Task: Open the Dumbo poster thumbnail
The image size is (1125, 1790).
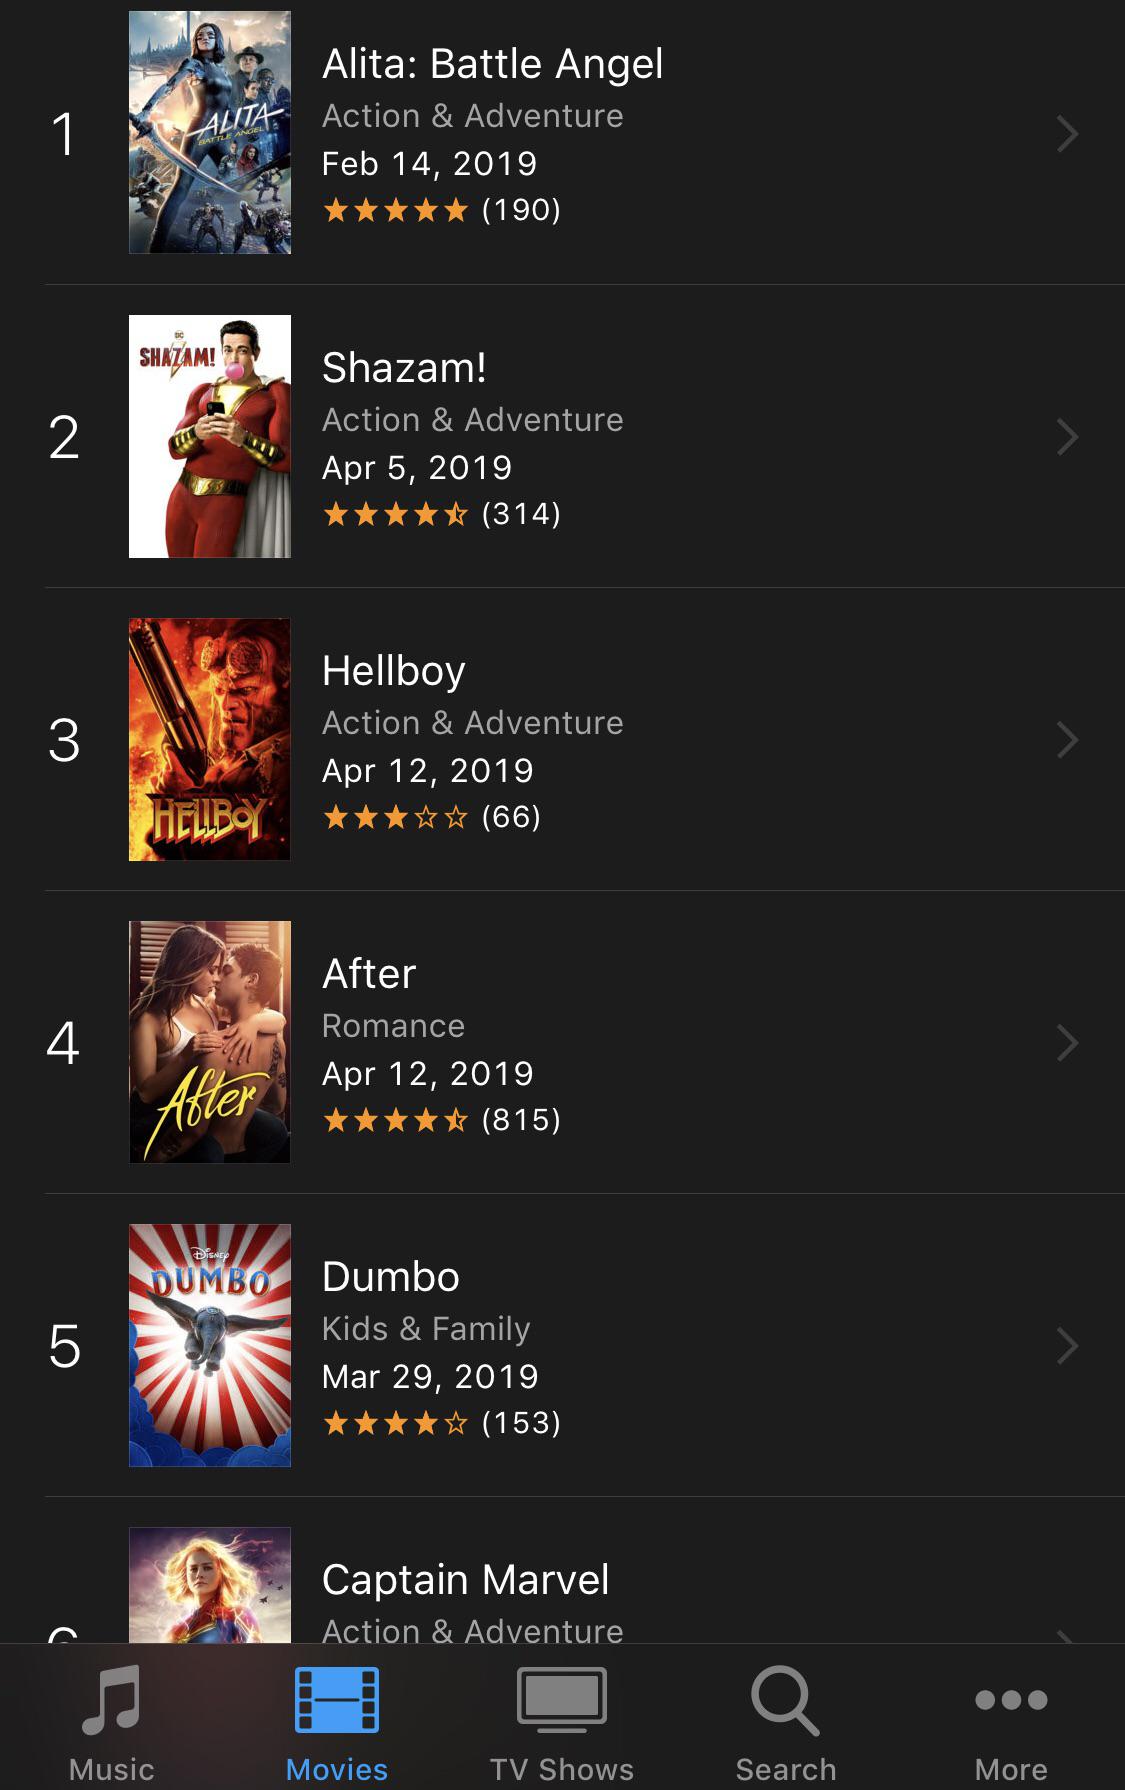Action: (x=210, y=1345)
